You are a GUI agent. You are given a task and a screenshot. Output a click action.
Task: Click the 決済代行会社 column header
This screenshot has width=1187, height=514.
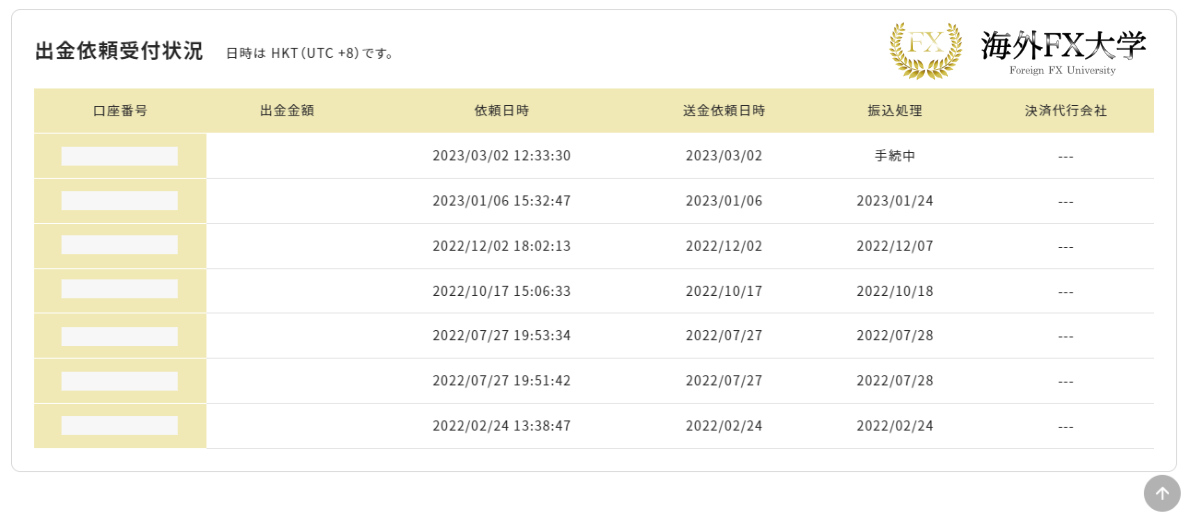[x=1066, y=111]
